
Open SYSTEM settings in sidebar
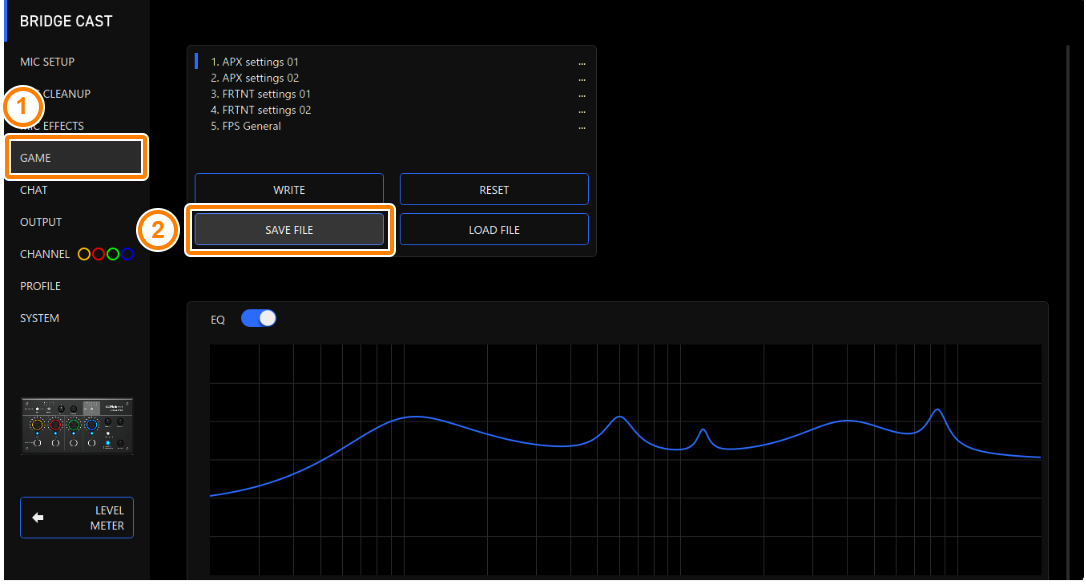(39, 318)
